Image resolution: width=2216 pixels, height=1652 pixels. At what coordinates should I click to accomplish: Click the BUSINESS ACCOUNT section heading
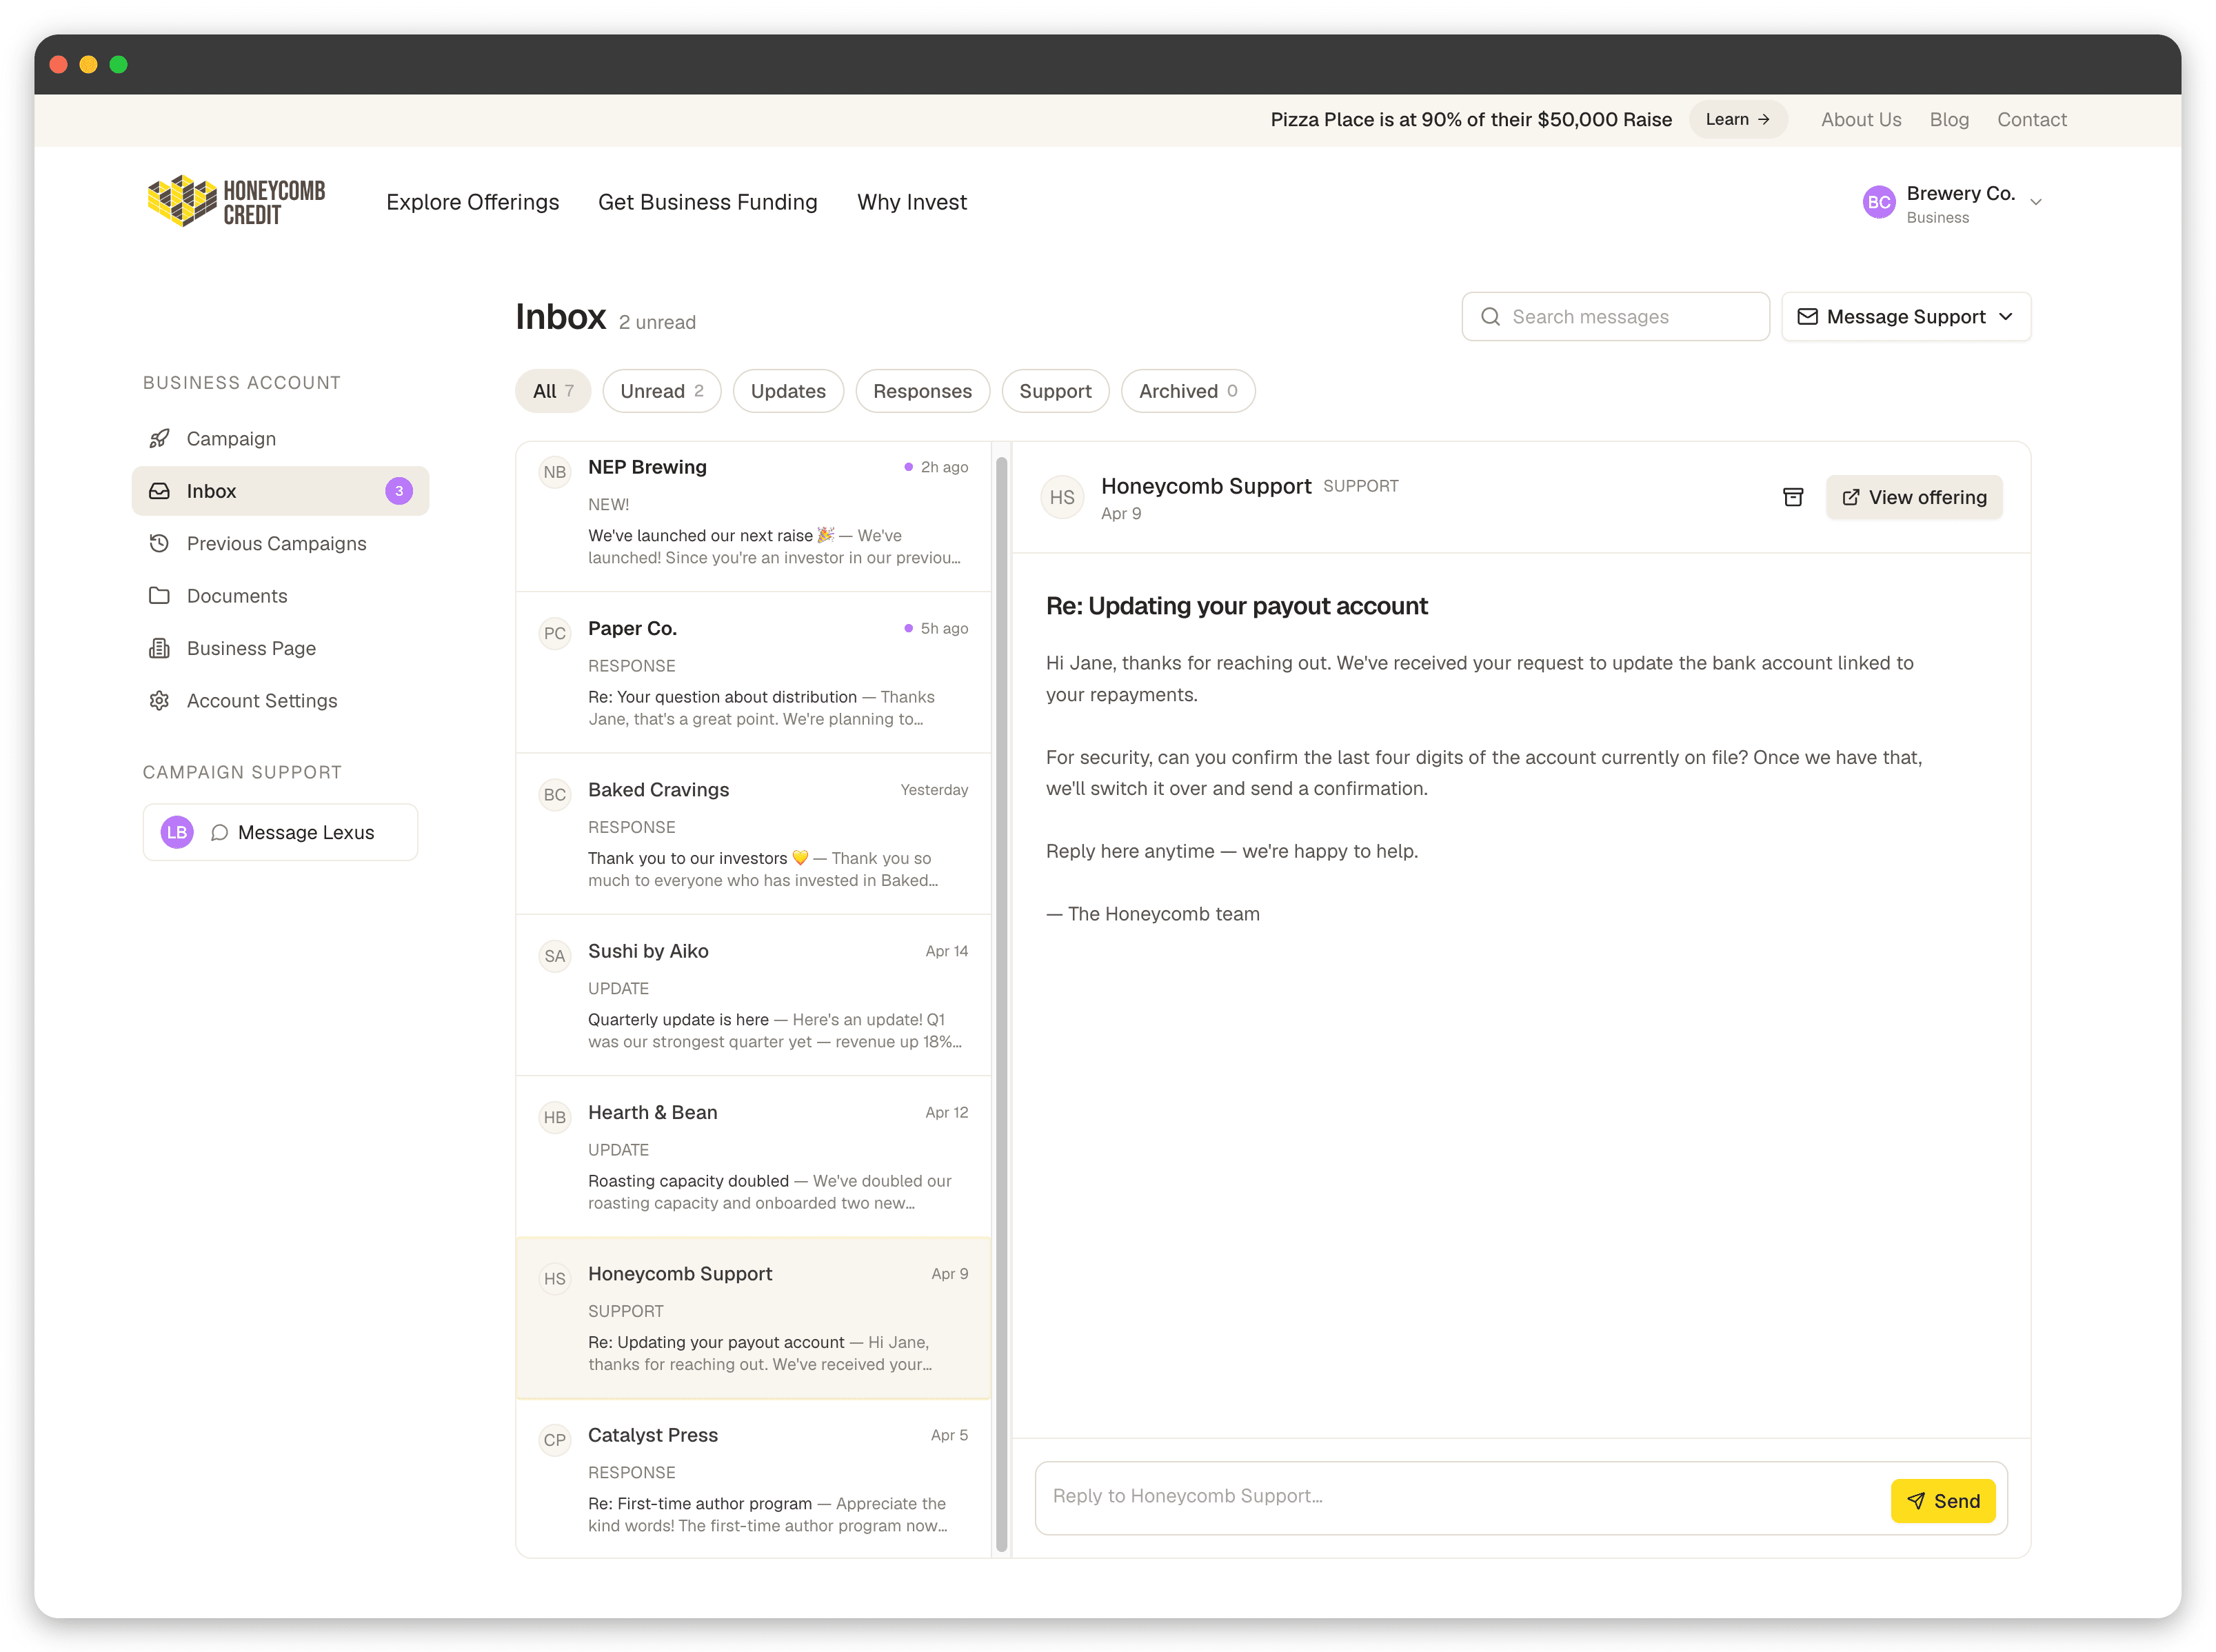(242, 383)
